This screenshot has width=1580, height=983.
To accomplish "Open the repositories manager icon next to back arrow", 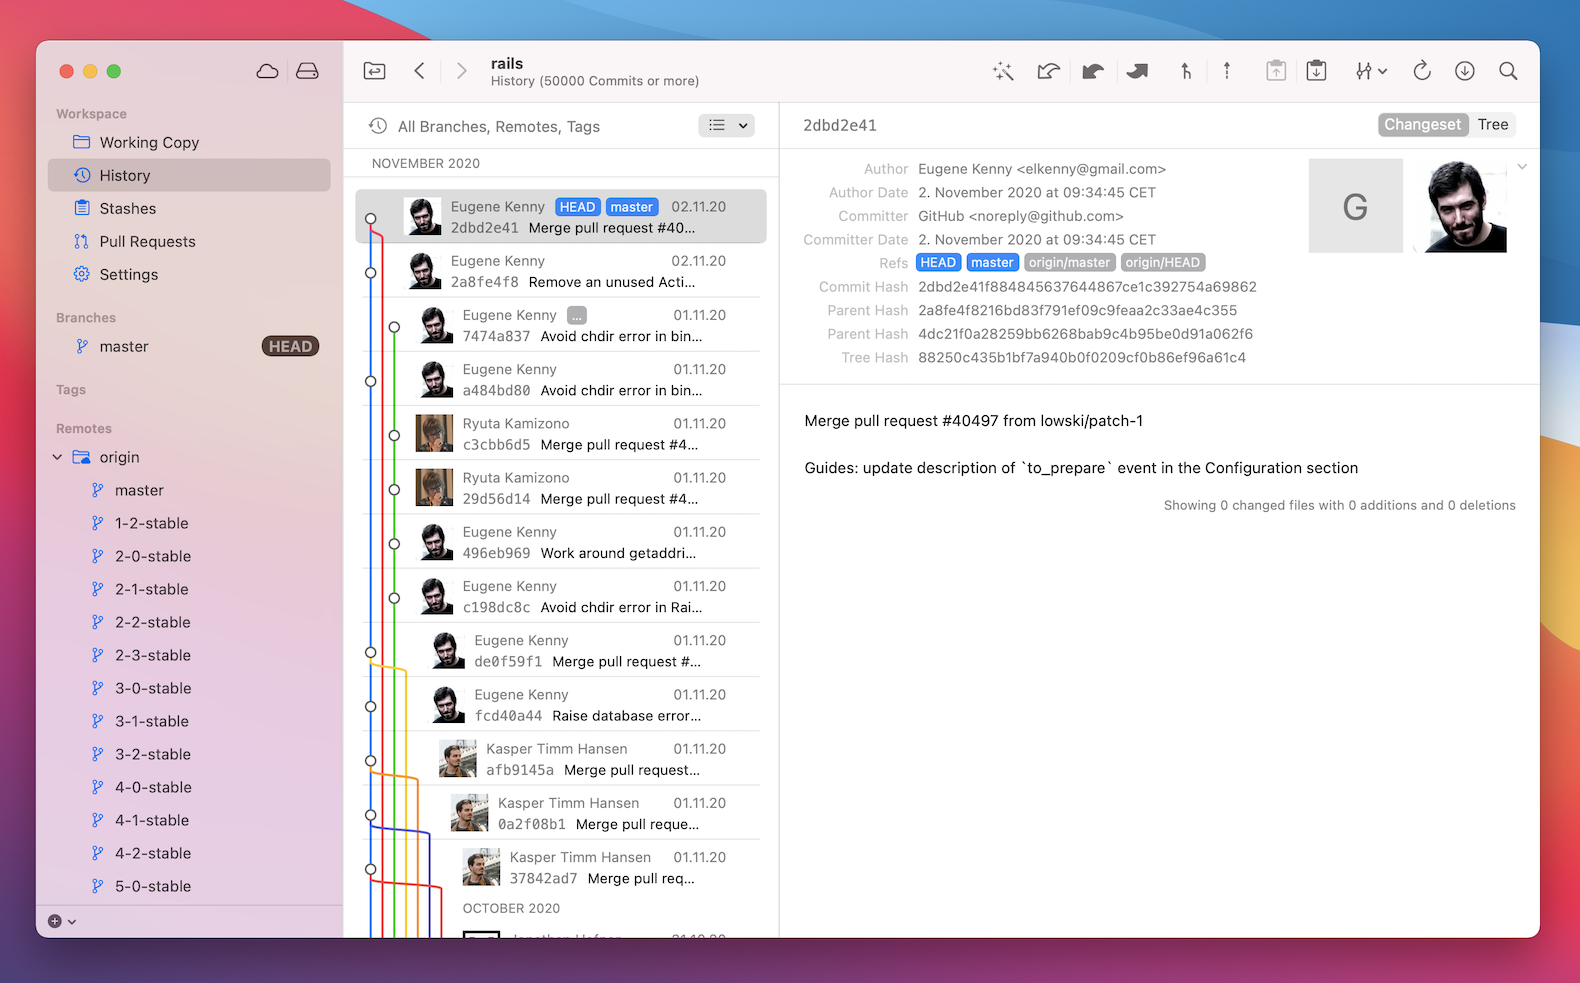I will pyautogui.click(x=374, y=71).
